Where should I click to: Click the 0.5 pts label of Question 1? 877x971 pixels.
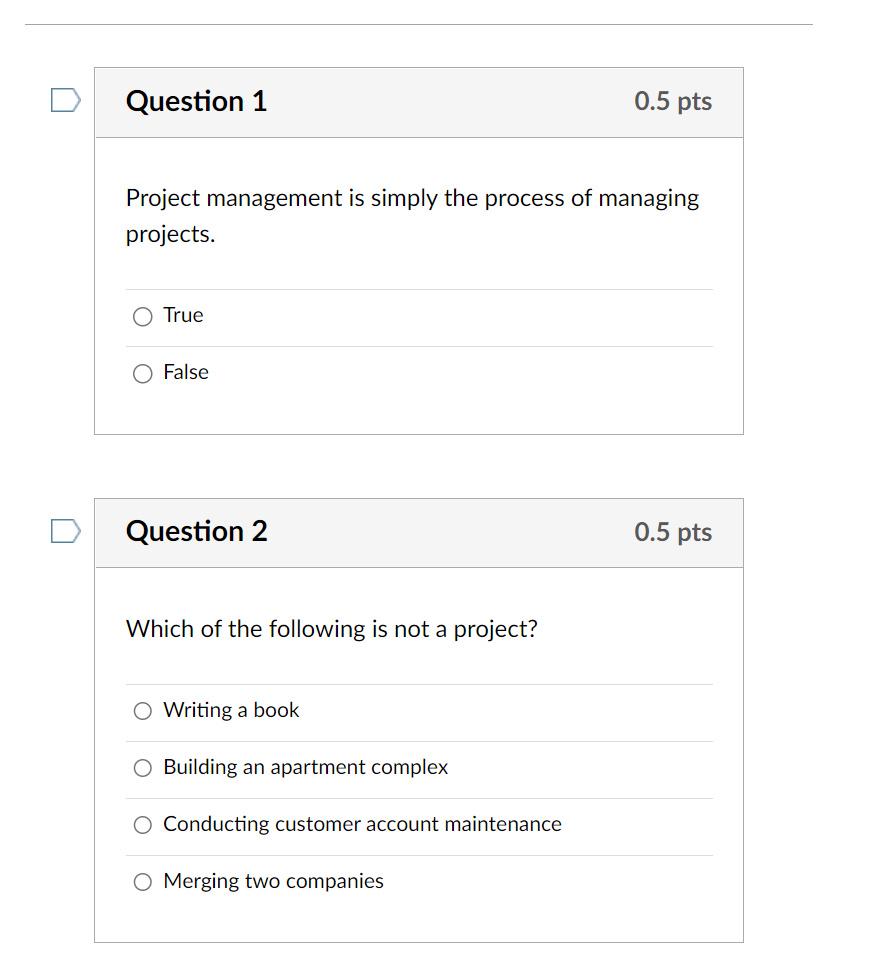(673, 102)
